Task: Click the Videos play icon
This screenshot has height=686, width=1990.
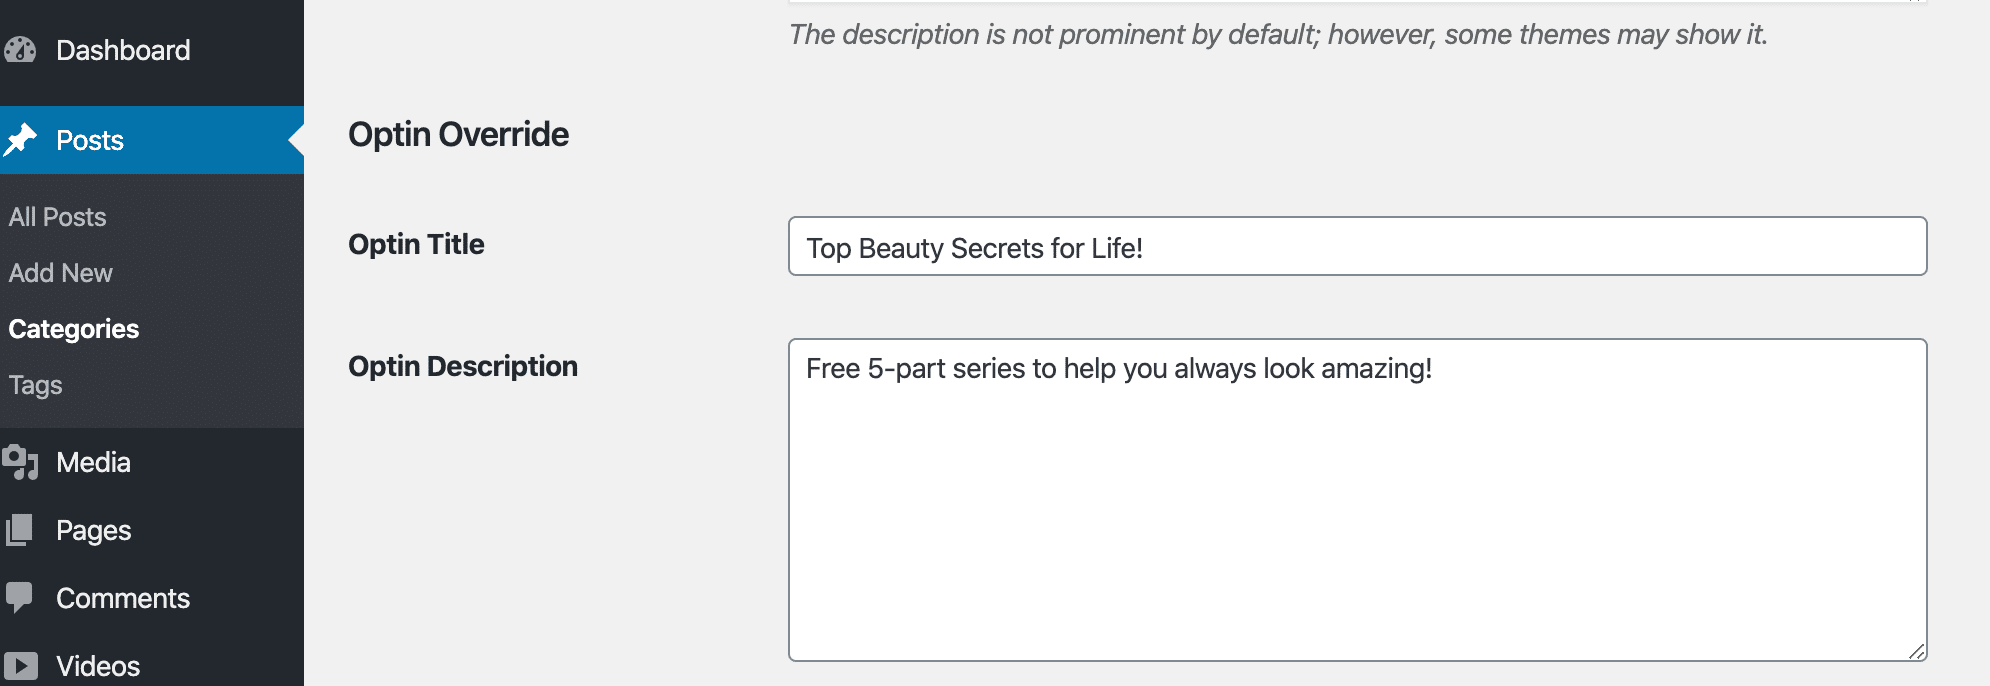Action: [20, 666]
